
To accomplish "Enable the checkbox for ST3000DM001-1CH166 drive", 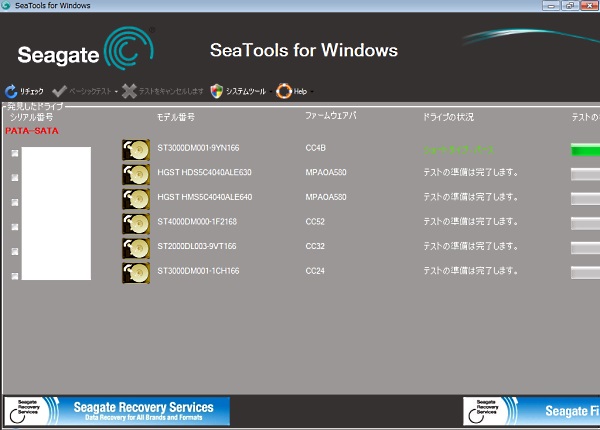I will [x=14, y=275].
